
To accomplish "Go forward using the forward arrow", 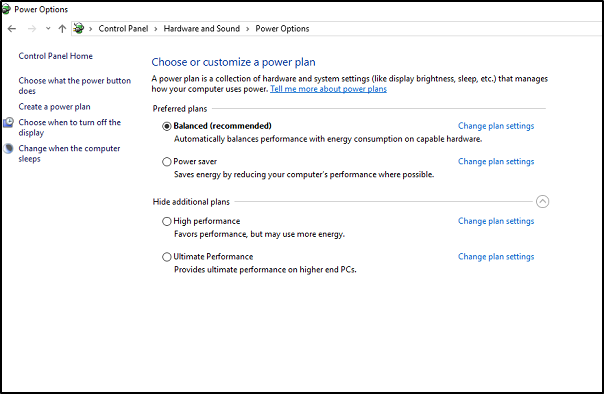I will pyautogui.click(x=32, y=29).
